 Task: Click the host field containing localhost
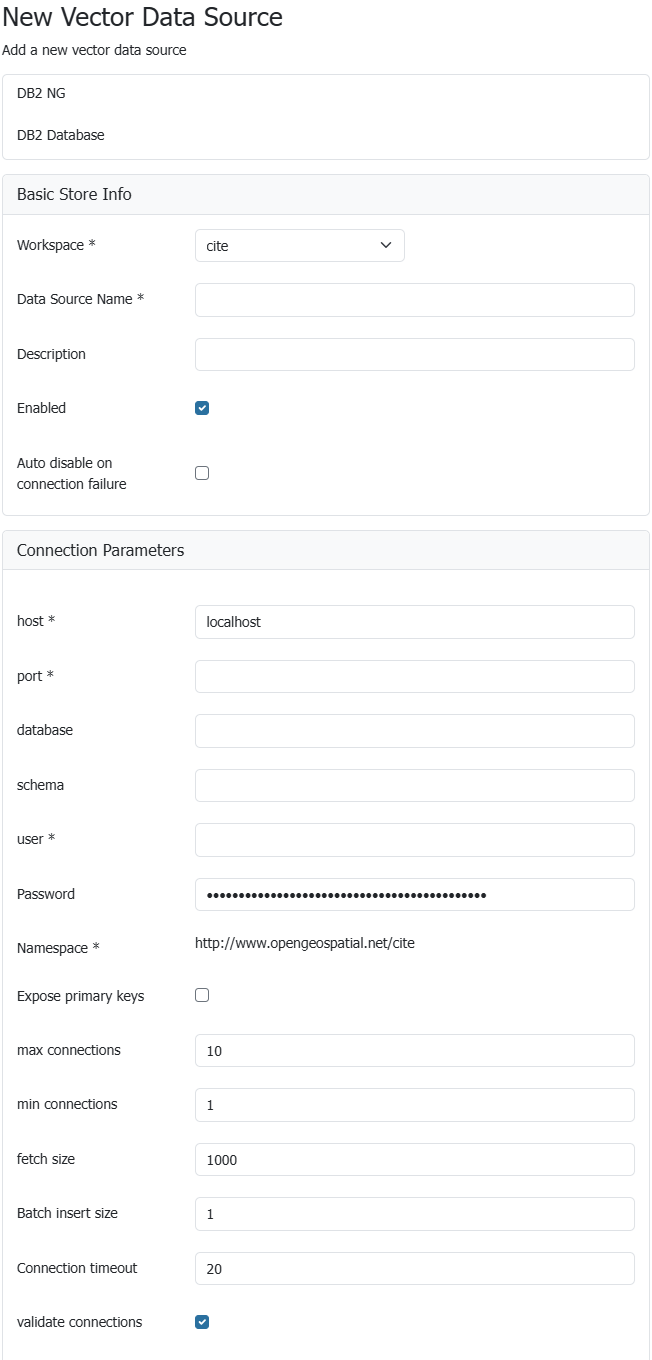pos(414,622)
